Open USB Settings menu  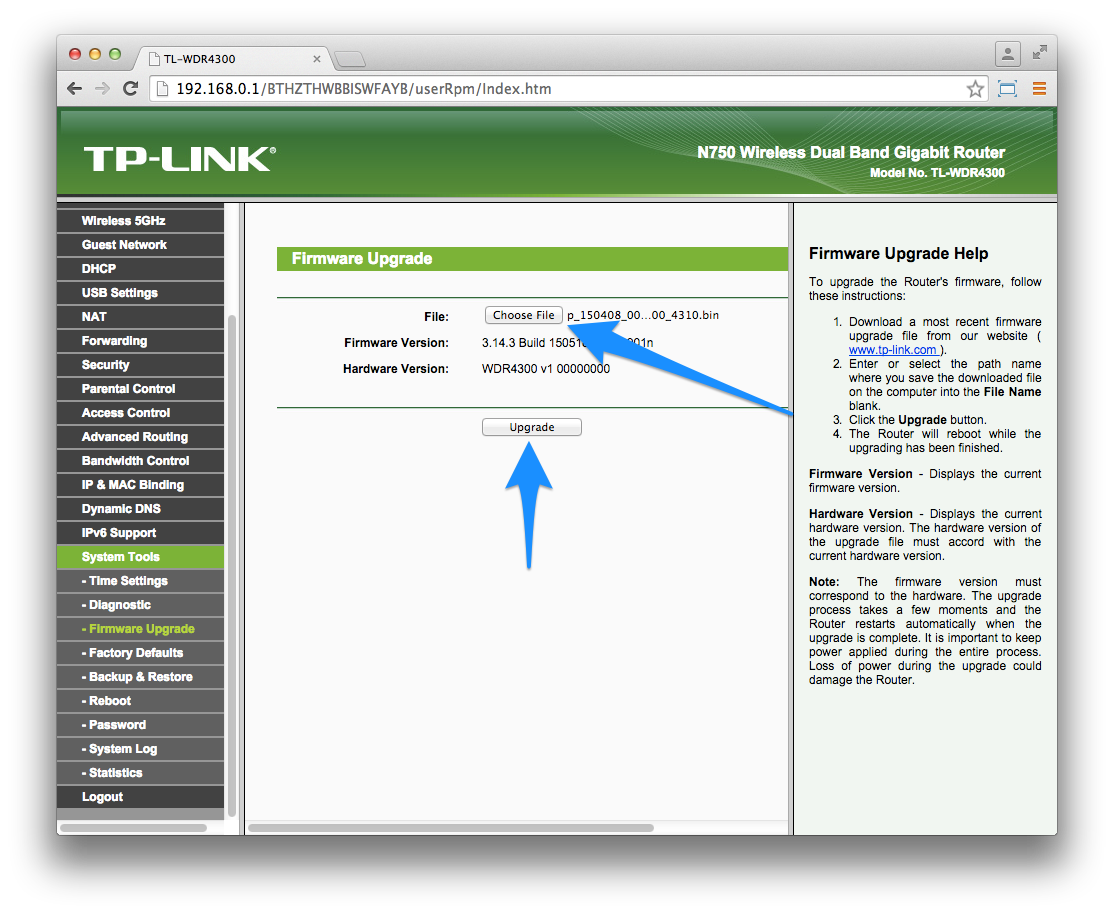coord(141,293)
